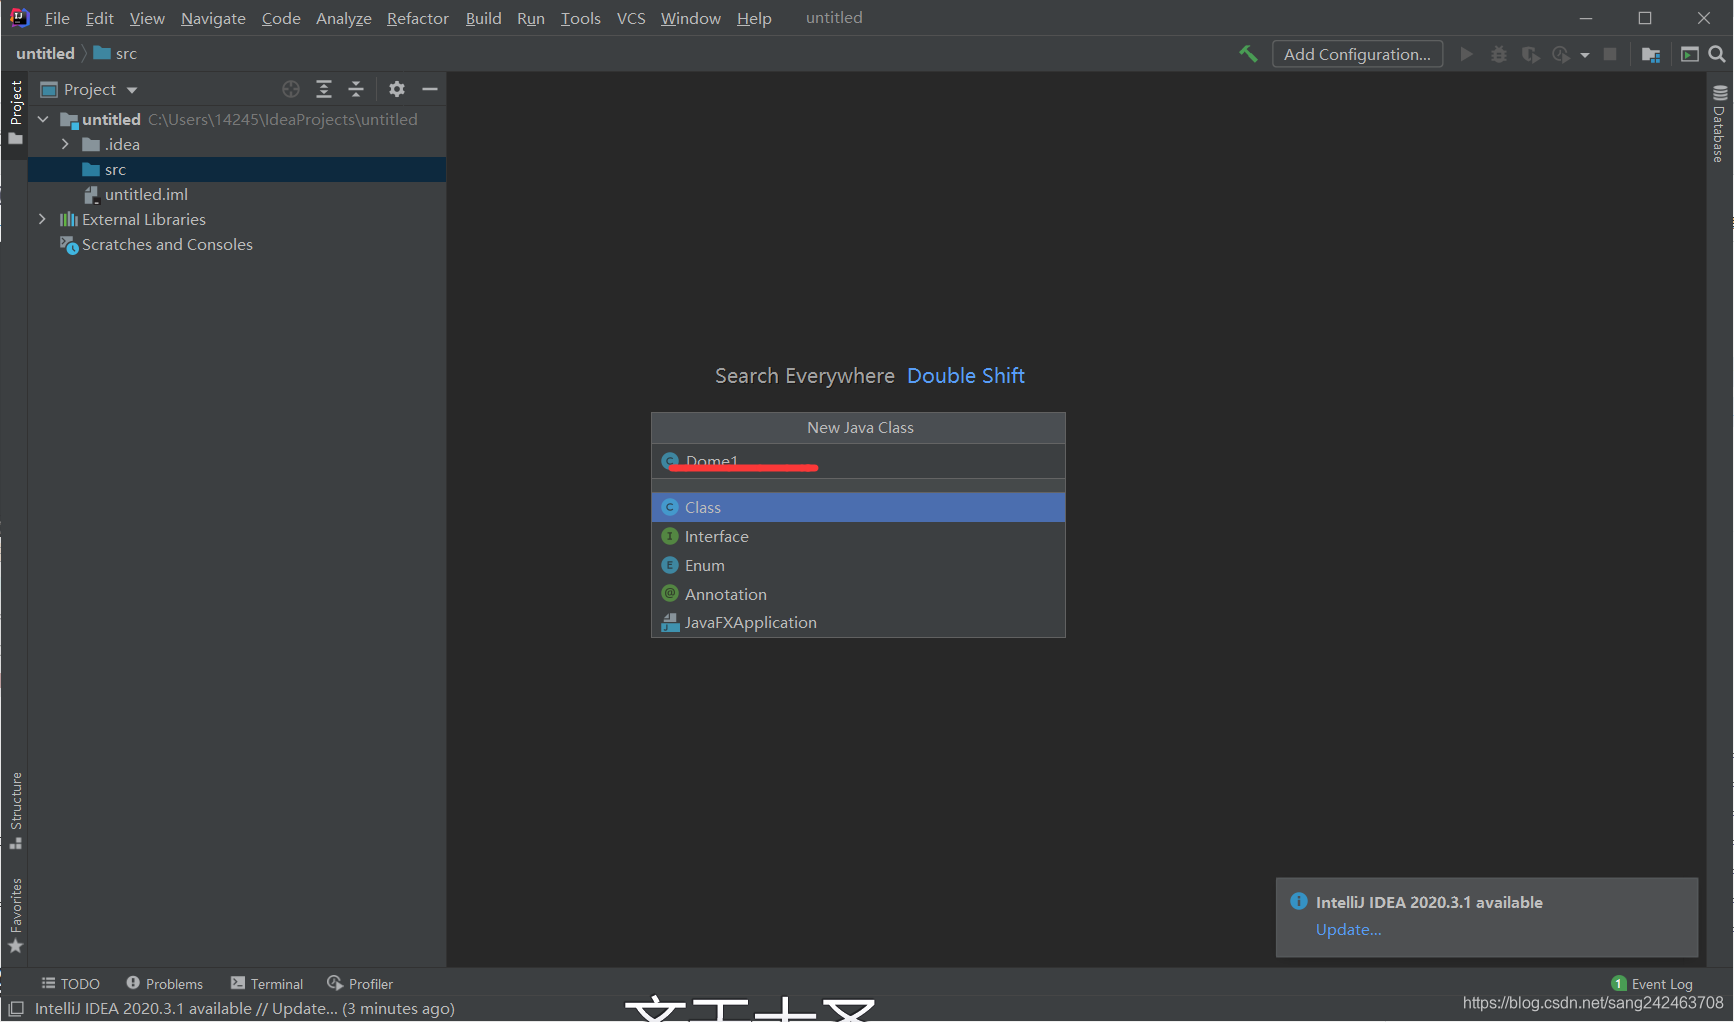Open the Navigate menu
The height and width of the screenshot is (1022, 1734).
click(213, 18)
